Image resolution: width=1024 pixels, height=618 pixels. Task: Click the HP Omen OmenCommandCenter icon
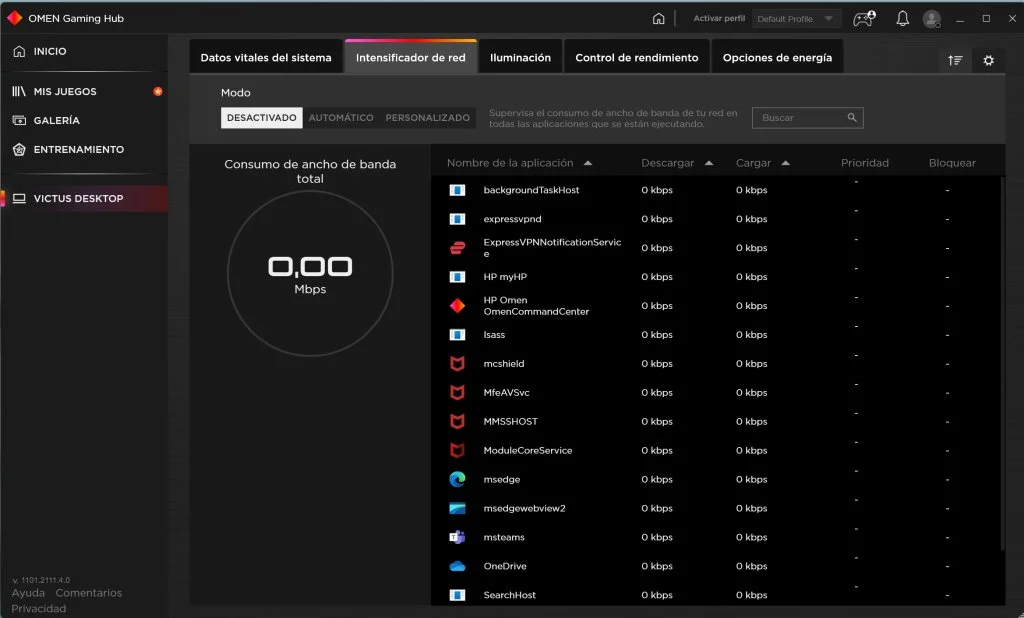click(457, 306)
